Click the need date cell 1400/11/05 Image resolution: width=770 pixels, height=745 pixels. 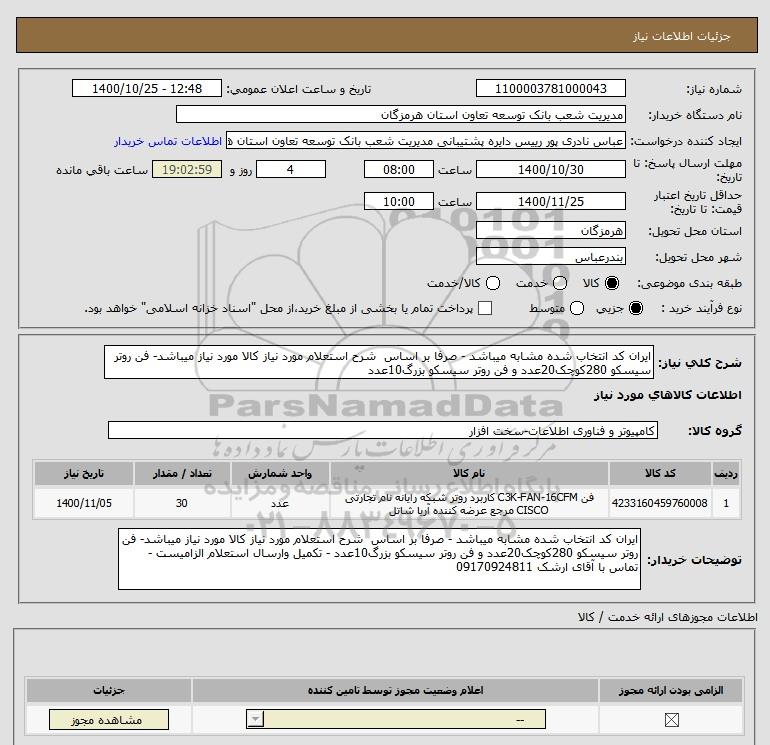(83, 503)
